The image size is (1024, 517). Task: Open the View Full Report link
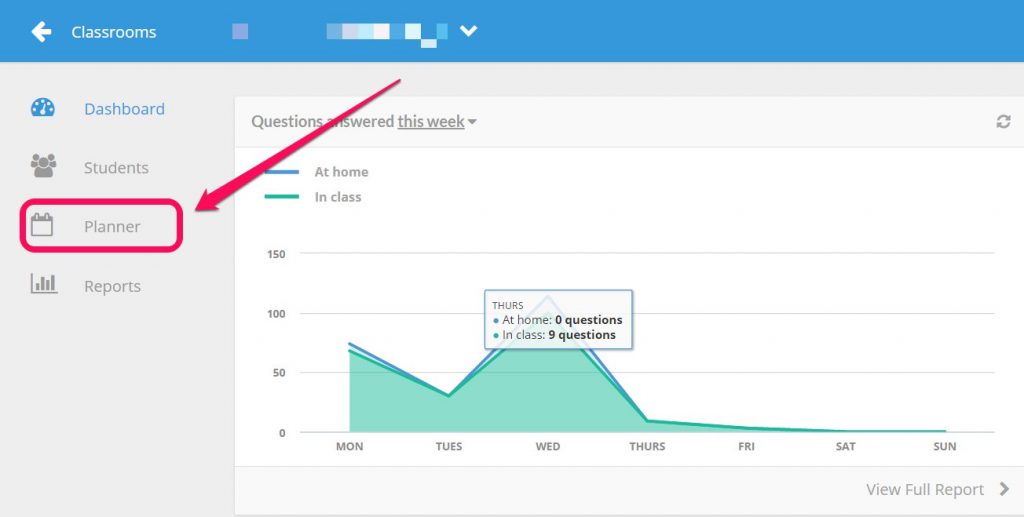pyautogui.click(x=925, y=490)
